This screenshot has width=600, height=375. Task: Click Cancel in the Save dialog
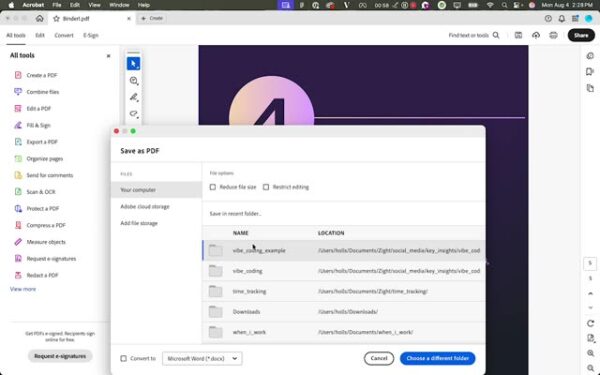coord(379,359)
